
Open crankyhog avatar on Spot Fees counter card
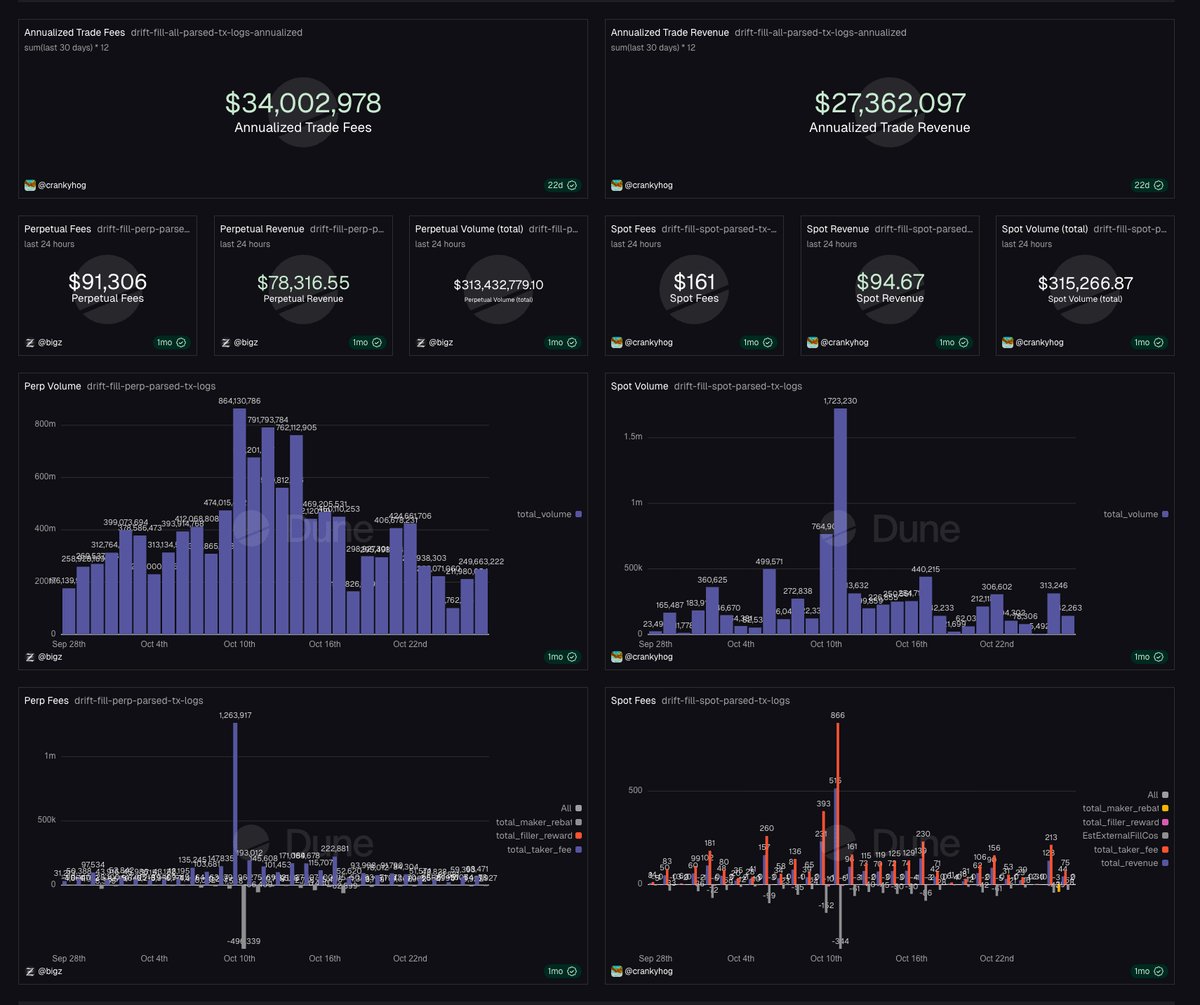tap(617, 342)
